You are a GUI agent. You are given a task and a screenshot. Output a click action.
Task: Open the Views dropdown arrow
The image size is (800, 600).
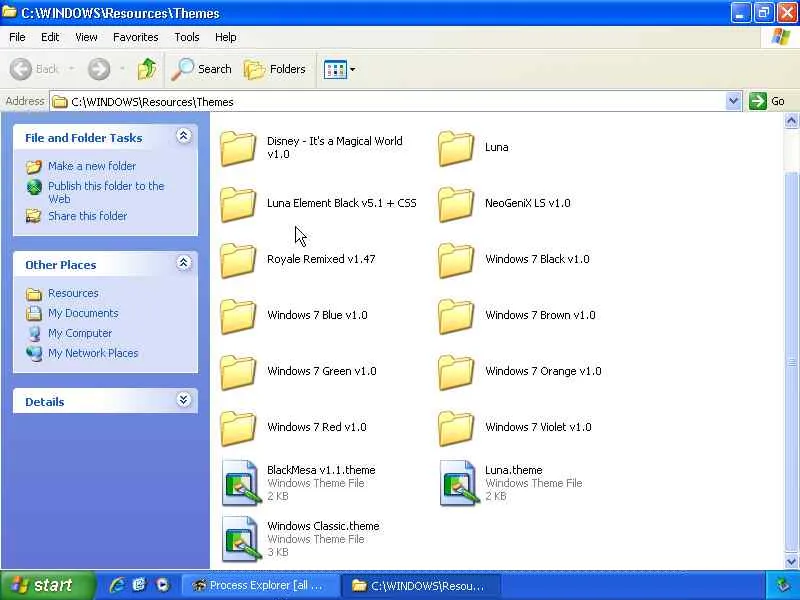point(353,69)
